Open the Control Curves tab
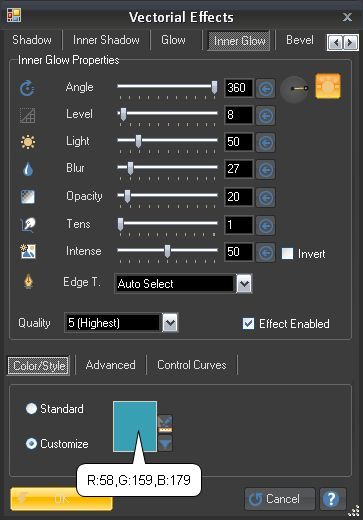The image size is (363, 520). coord(192,365)
